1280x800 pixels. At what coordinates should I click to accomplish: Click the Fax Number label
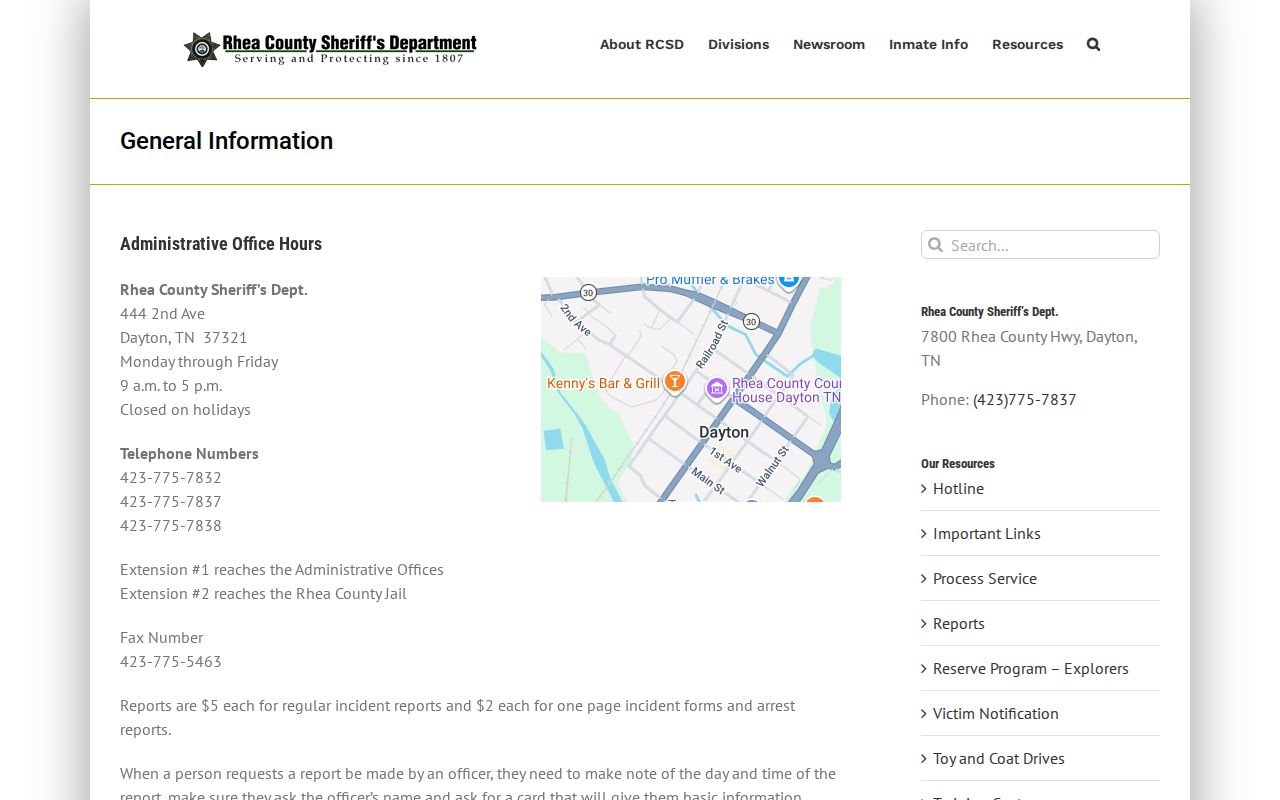coord(161,637)
